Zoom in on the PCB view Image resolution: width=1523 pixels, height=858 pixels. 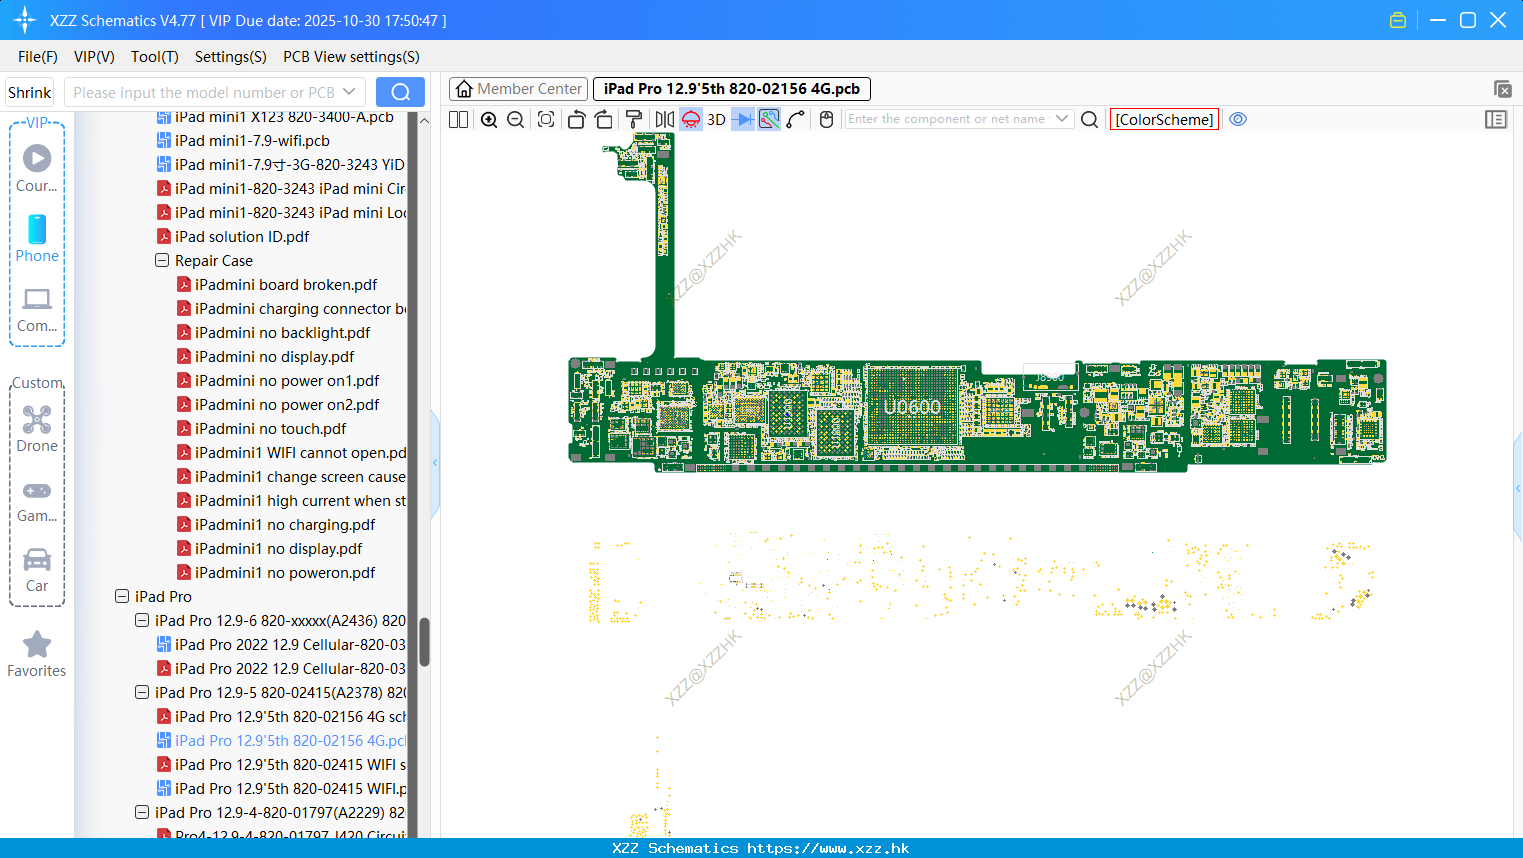pyautogui.click(x=489, y=119)
